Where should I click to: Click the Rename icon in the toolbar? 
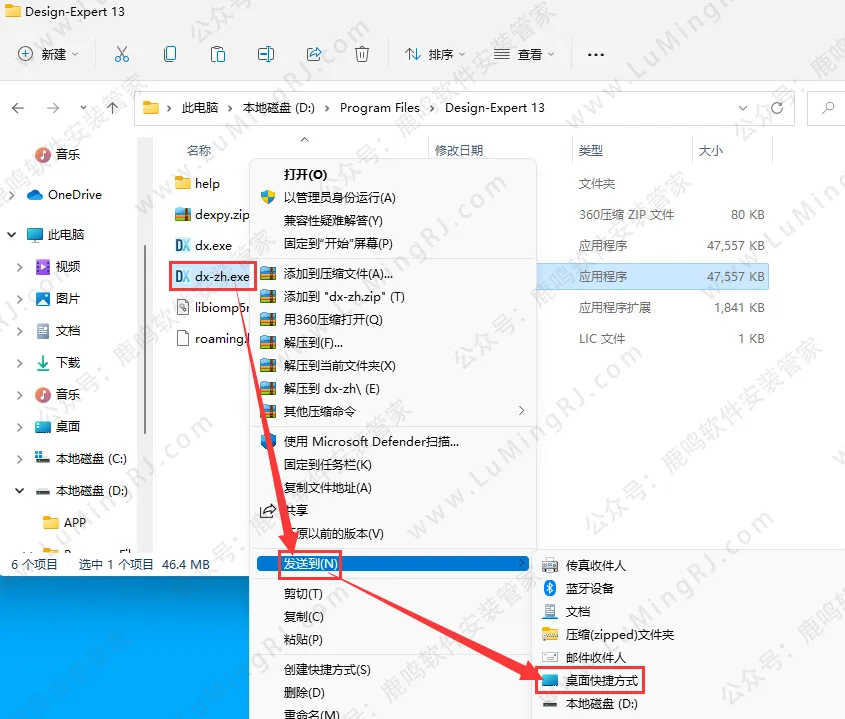pyautogui.click(x=266, y=56)
